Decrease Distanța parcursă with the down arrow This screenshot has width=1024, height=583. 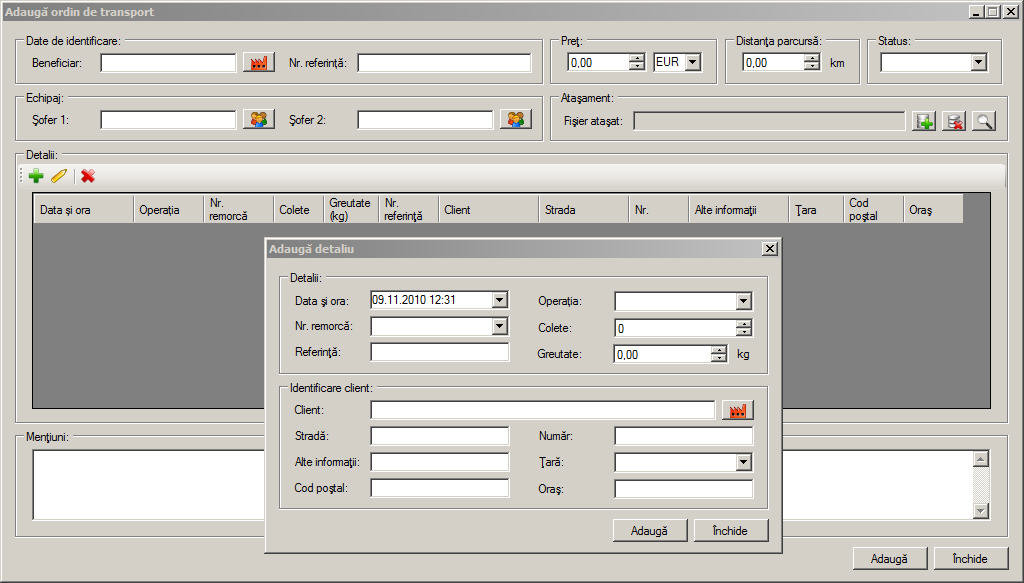pos(812,66)
